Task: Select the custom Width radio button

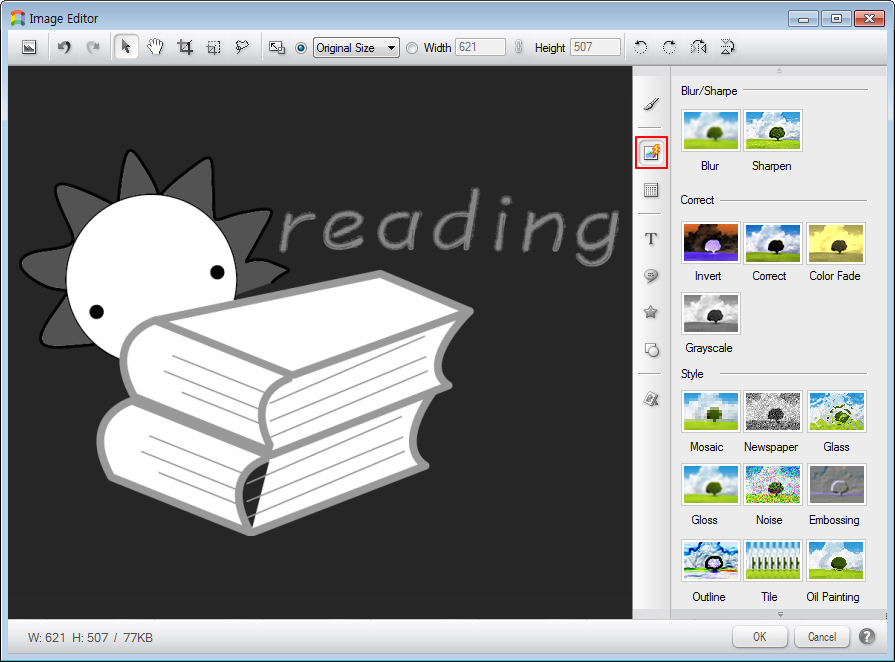Action: coord(412,47)
